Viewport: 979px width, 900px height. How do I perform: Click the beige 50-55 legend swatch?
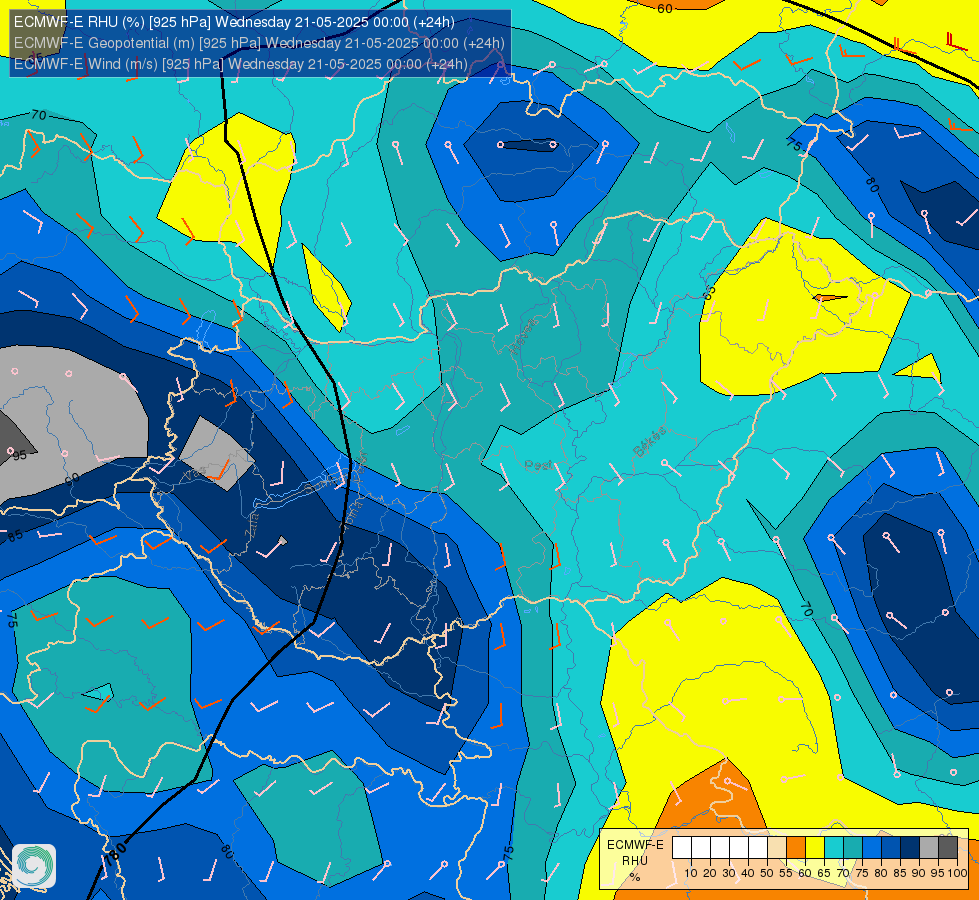777,847
